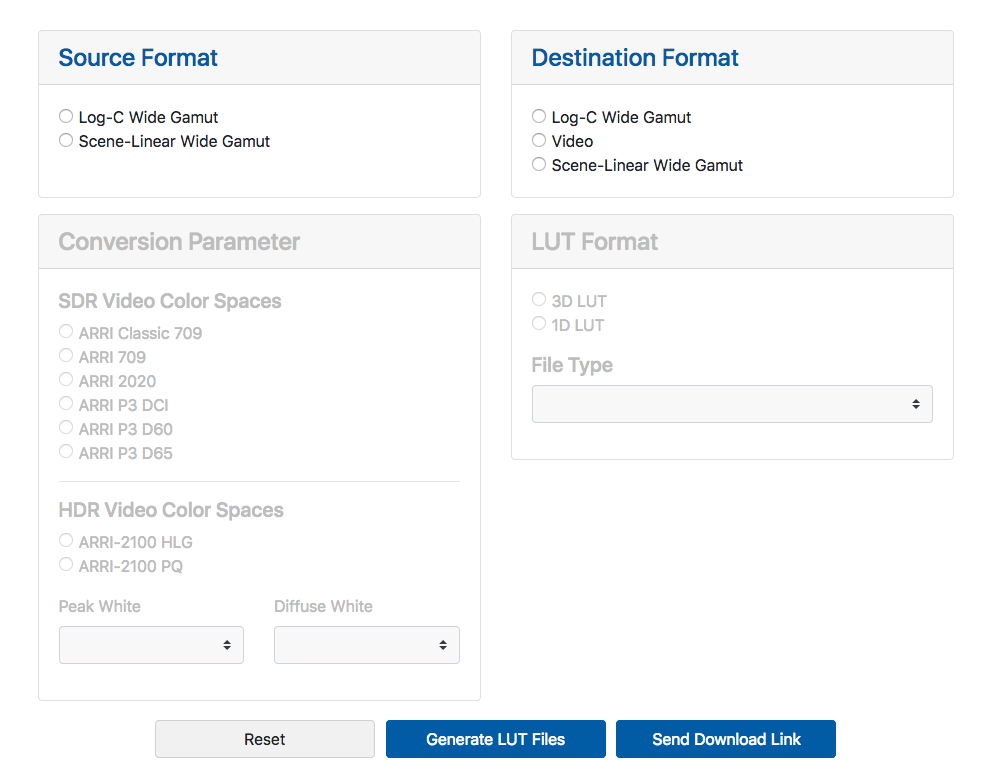Choose ARRI P3 D60 color space

66,428
